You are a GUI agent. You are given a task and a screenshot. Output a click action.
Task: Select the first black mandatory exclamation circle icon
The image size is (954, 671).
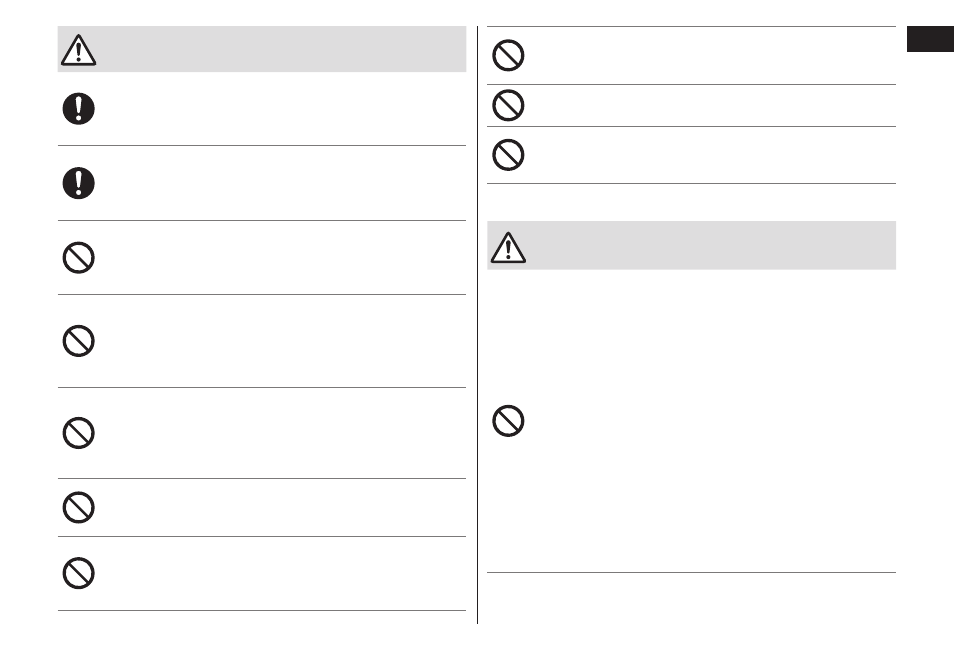[x=78, y=109]
